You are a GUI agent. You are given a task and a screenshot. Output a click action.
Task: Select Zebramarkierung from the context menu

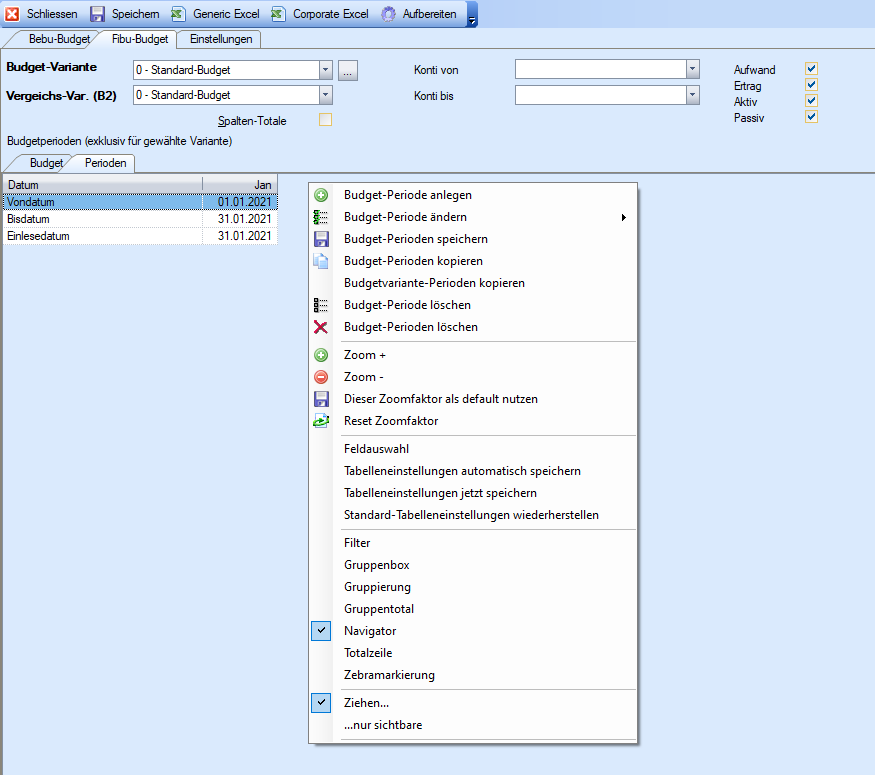tap(389, 675)
